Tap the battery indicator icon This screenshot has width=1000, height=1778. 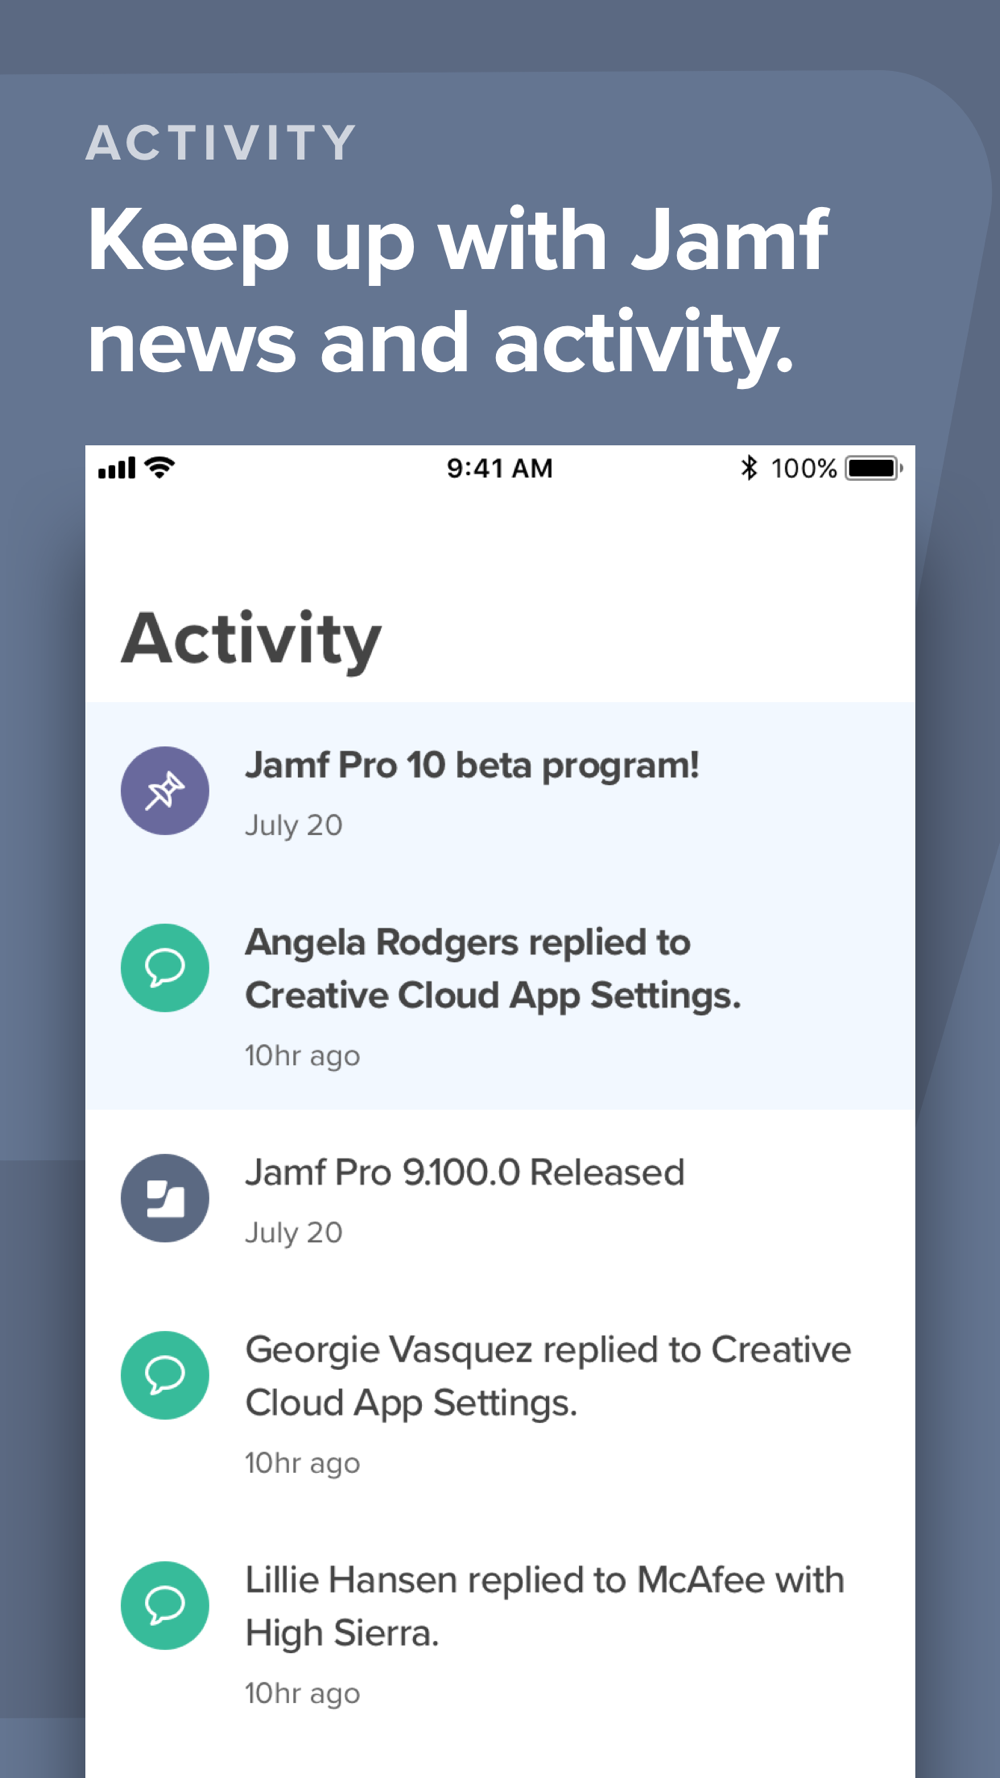coord(874,468)
